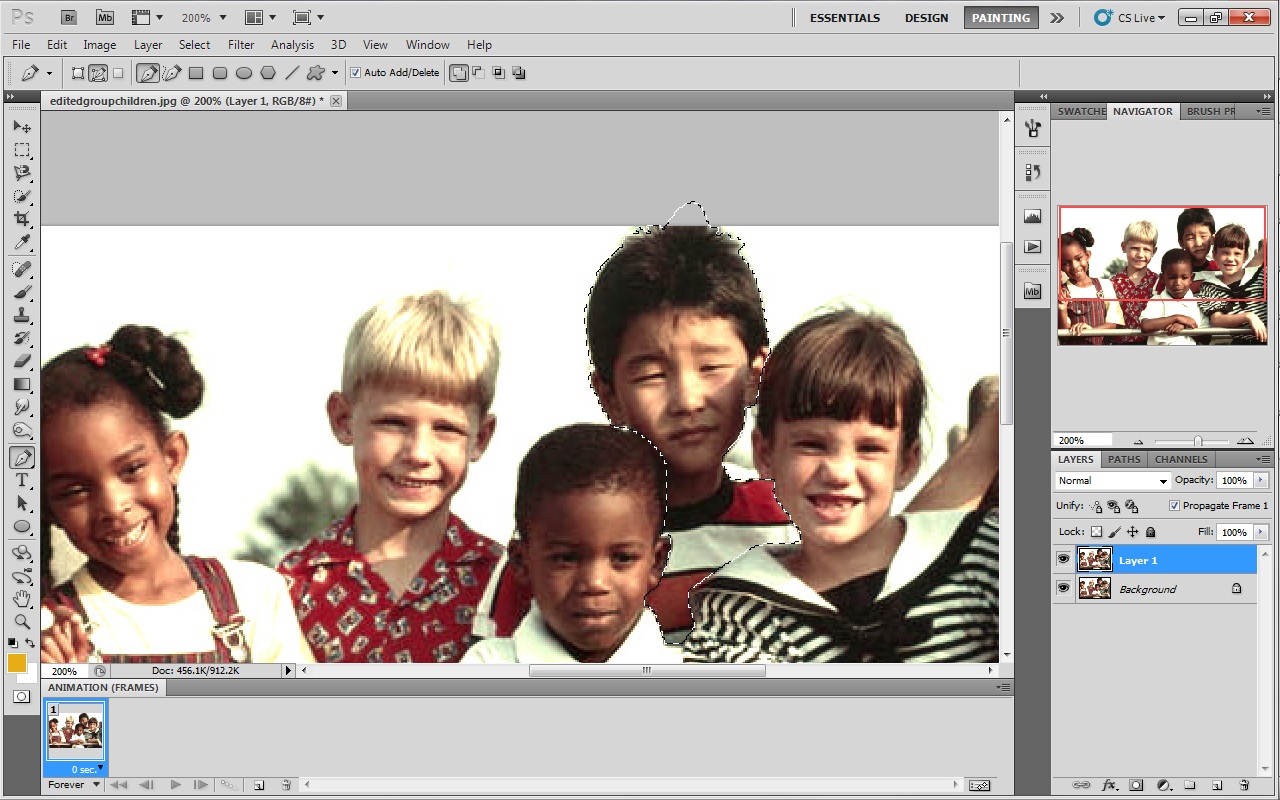The width and height of the screenshot is (1280, 800).
Task: Expand more workspaces chevron
Action: 1057,18
